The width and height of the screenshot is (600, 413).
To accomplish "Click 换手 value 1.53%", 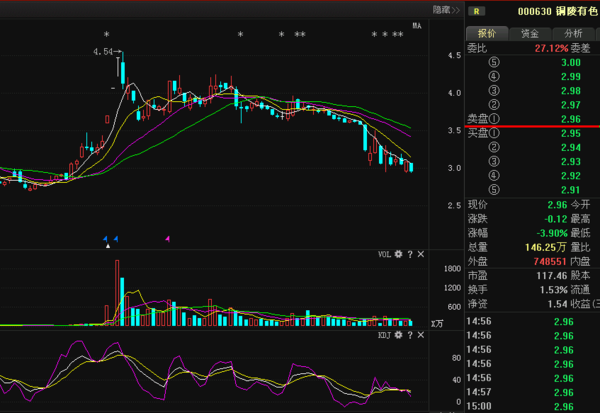I will 554,290.
